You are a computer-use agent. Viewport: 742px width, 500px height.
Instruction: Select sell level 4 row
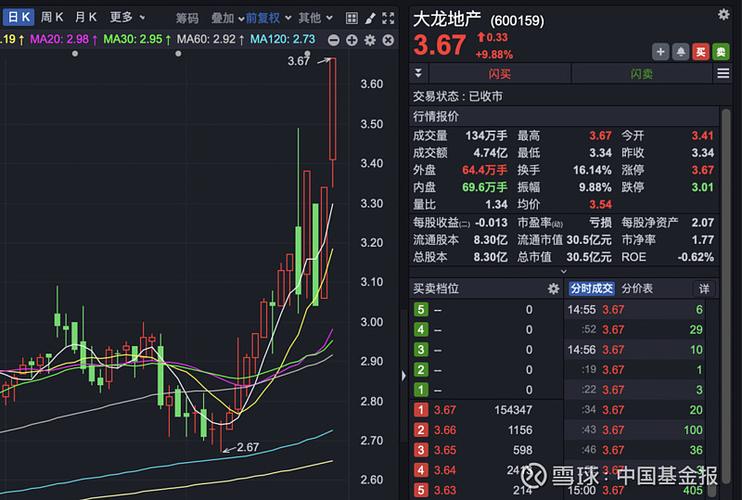487,330
